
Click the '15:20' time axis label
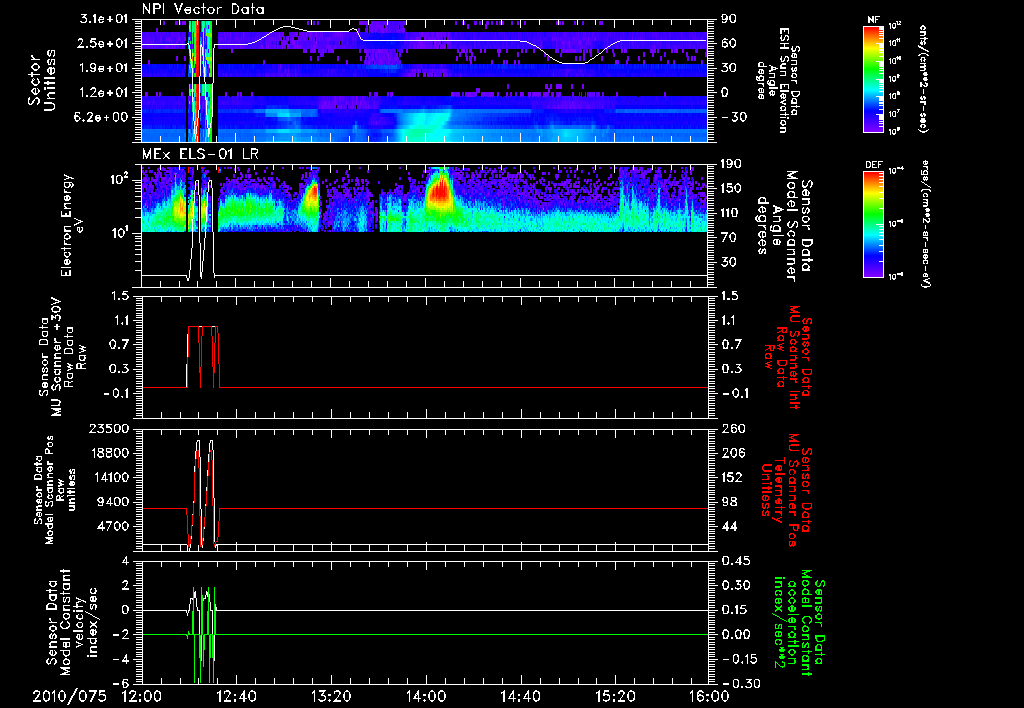615,696
